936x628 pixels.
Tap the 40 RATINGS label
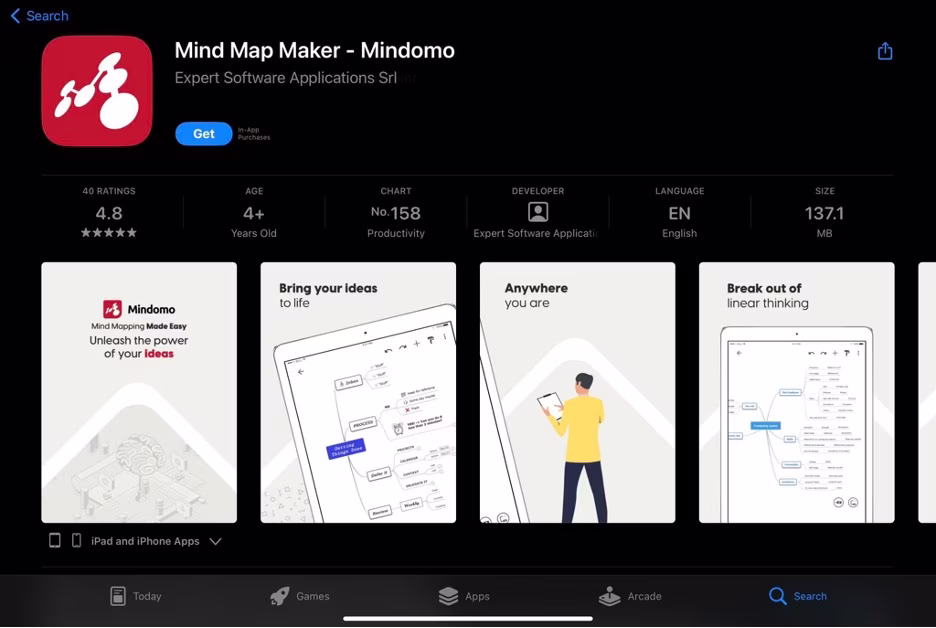[109, 191]
